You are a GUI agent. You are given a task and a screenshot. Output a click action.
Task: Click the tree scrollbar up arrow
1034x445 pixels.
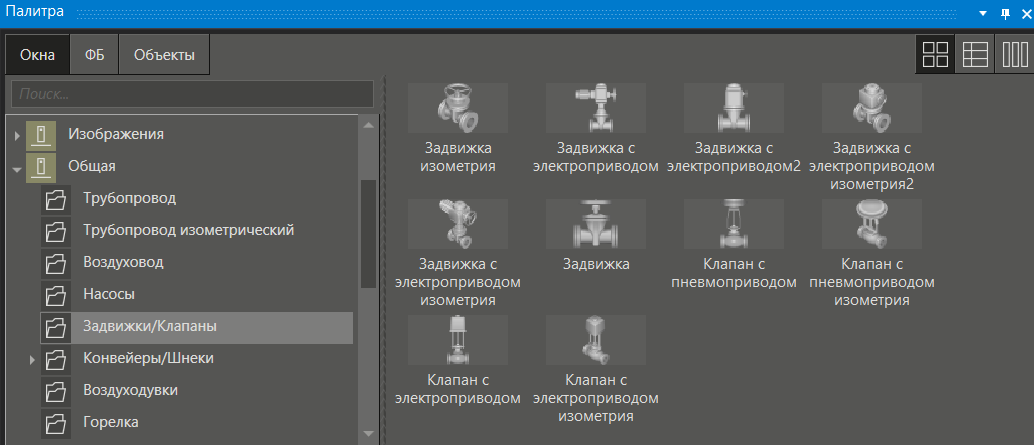tap(369, 125)
